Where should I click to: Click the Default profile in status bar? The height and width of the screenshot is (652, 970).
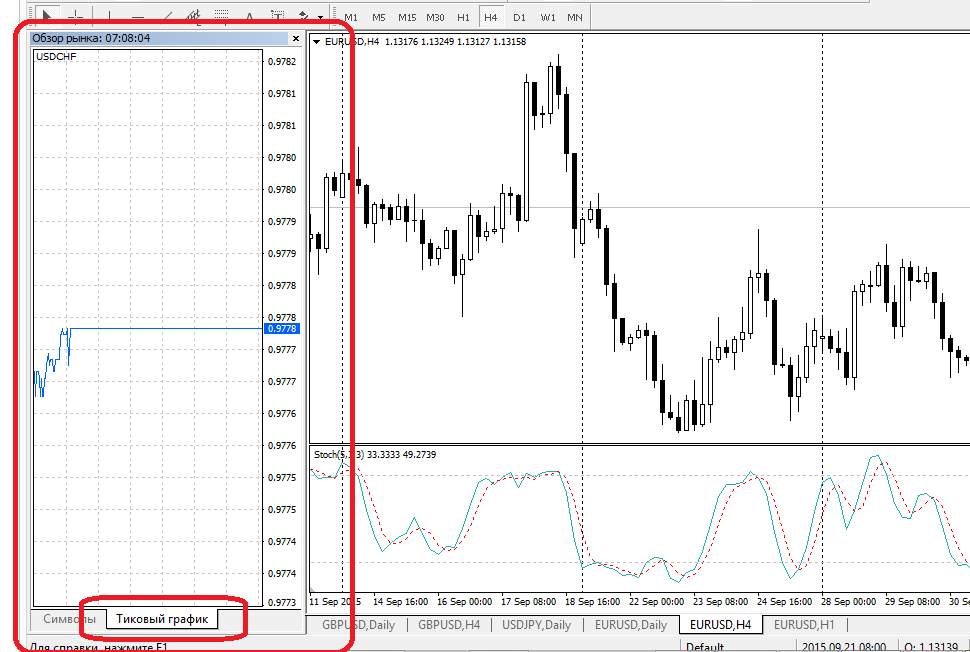pos(705,646)
